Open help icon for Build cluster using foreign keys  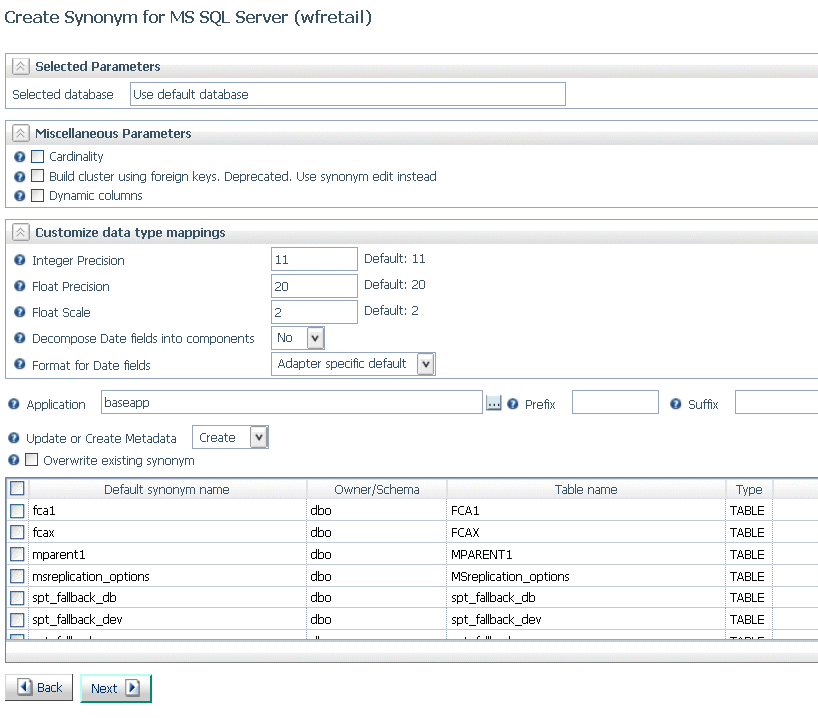click(x=19, y=176)
